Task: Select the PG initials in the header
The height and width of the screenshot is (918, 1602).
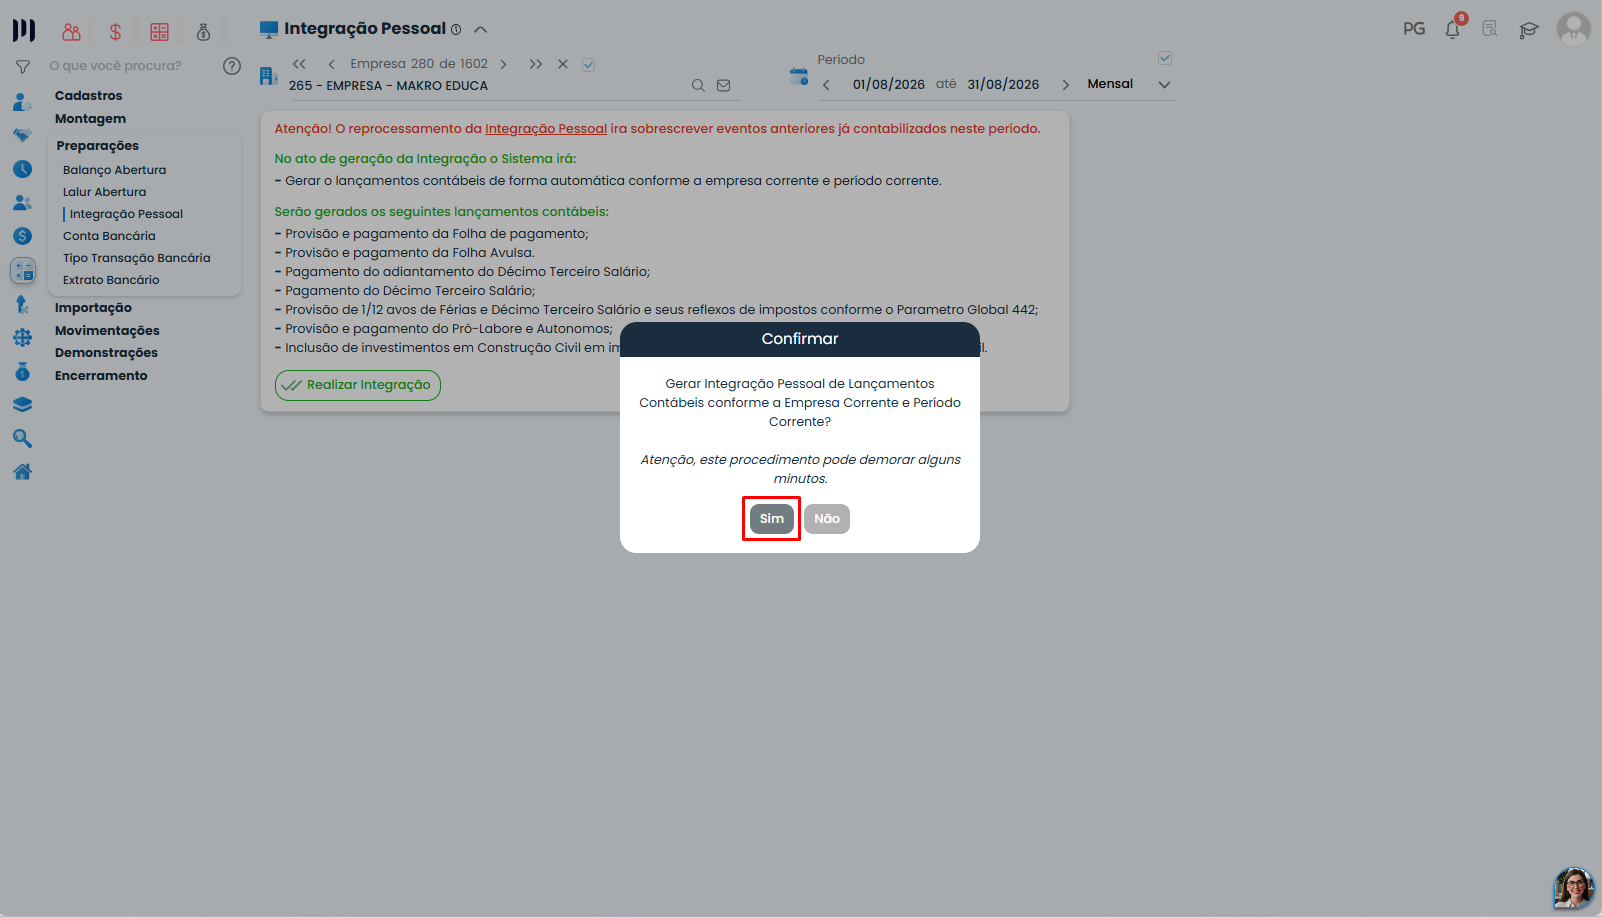Action: (1414, 29)
